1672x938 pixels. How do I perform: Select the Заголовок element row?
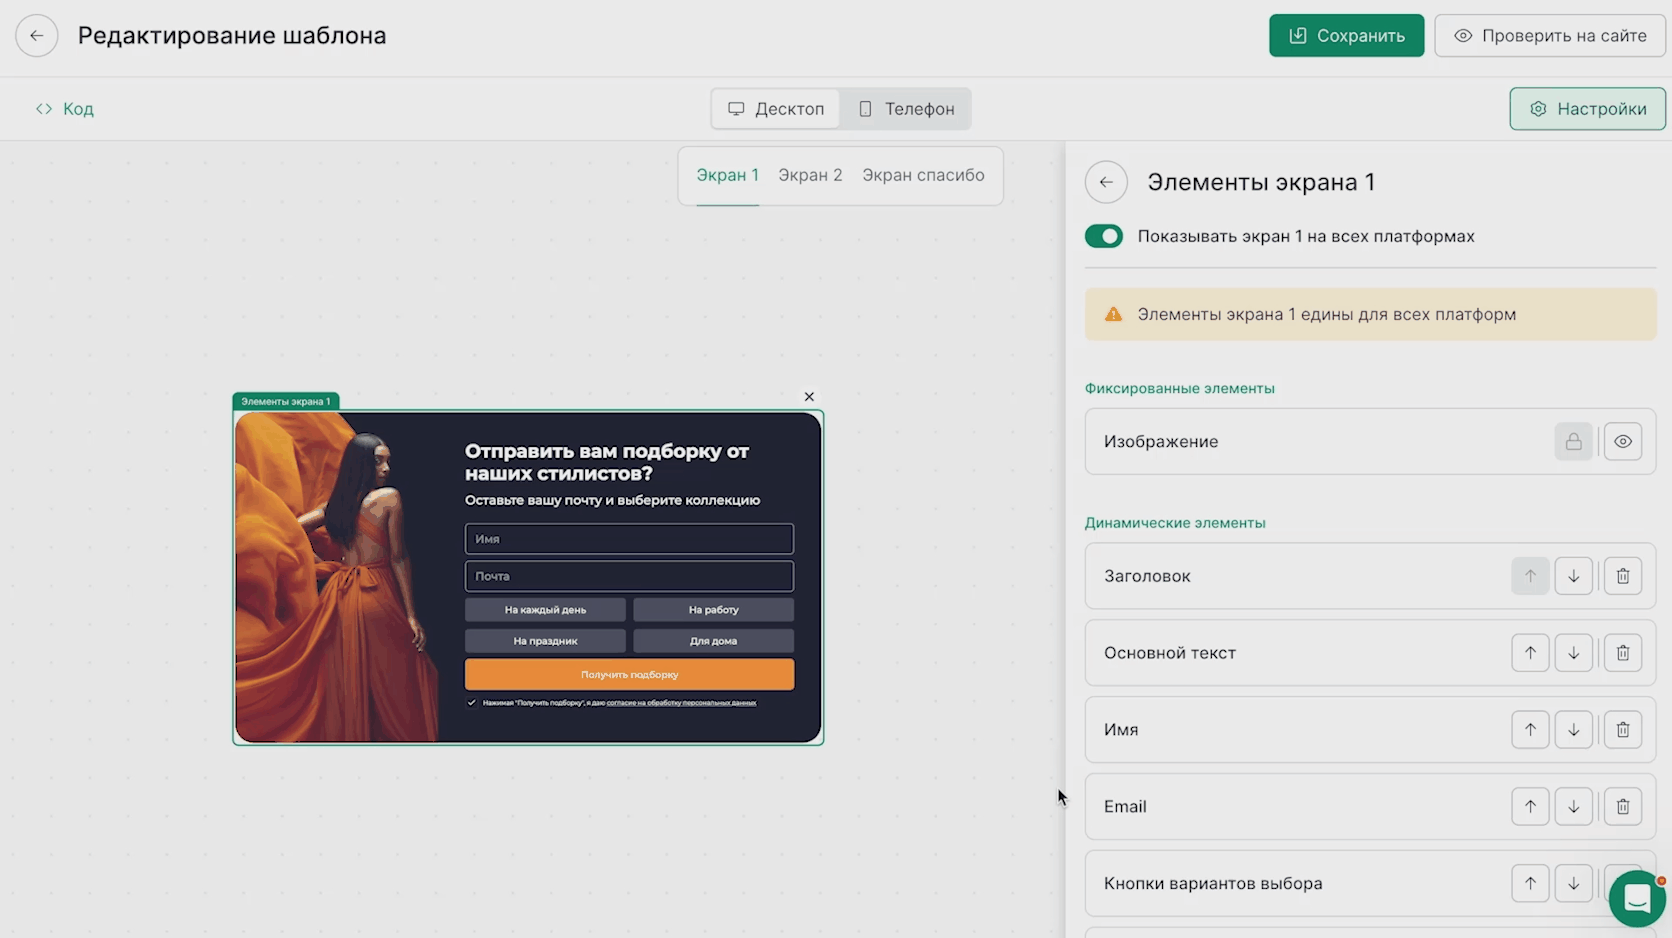[x=1370, y=576]
